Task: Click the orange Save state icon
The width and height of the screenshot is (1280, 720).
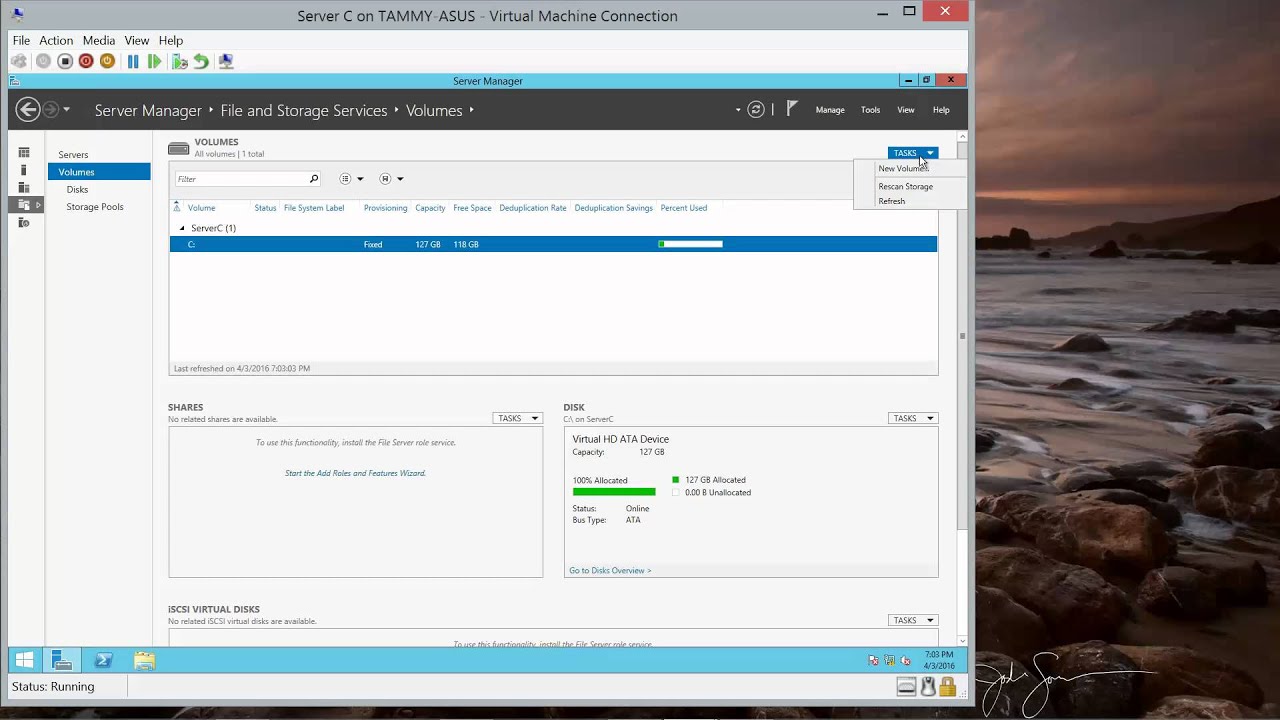Action: click(107, 61)
